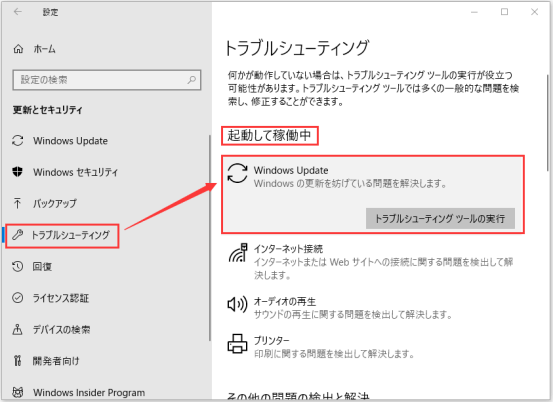Screen dimensions: 553x403
Task: Click the プリンター printer icon
Action: click(237, 343)
